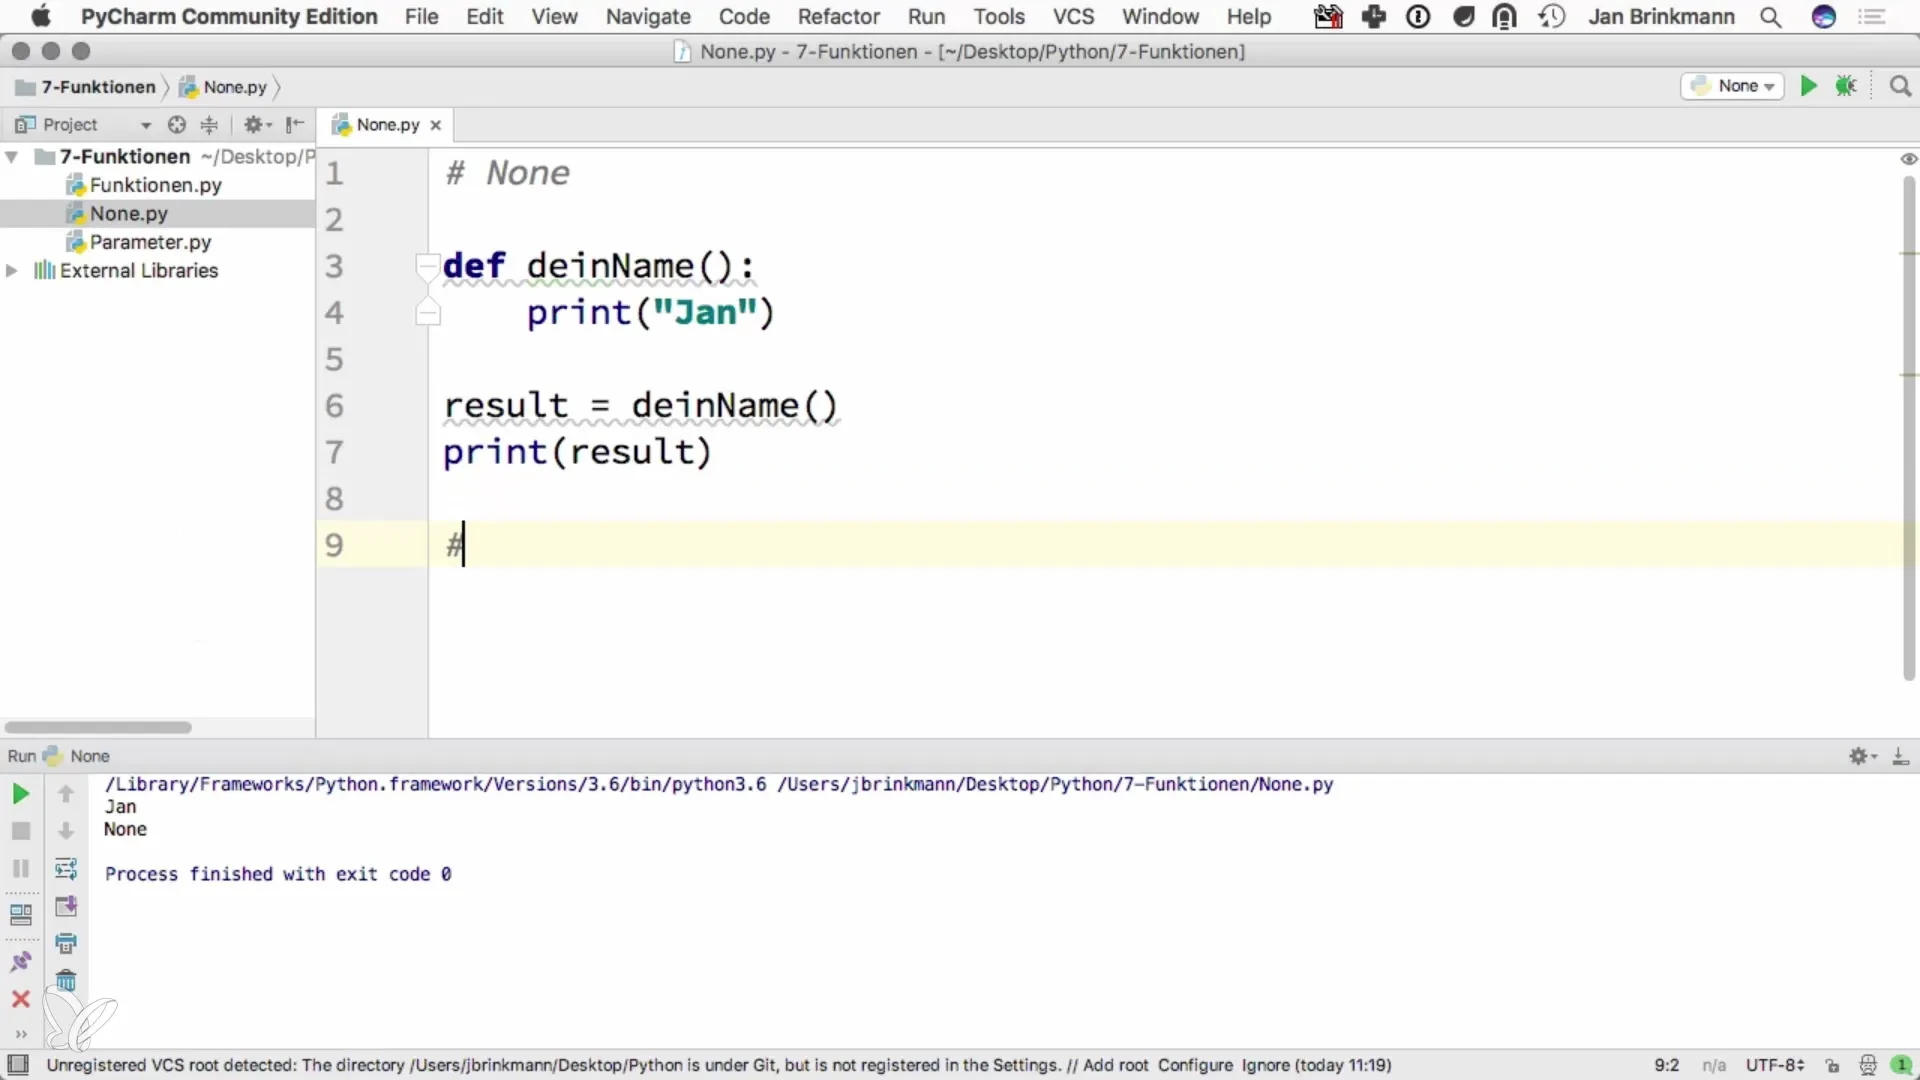Open the Refactor menu
This screenshot has width=1920, height=1080.
(838, 17)
